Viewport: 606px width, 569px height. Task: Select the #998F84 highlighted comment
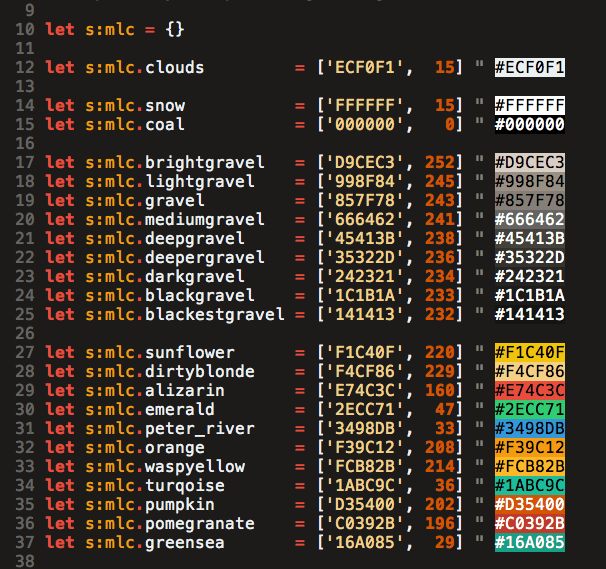point(529,181)
